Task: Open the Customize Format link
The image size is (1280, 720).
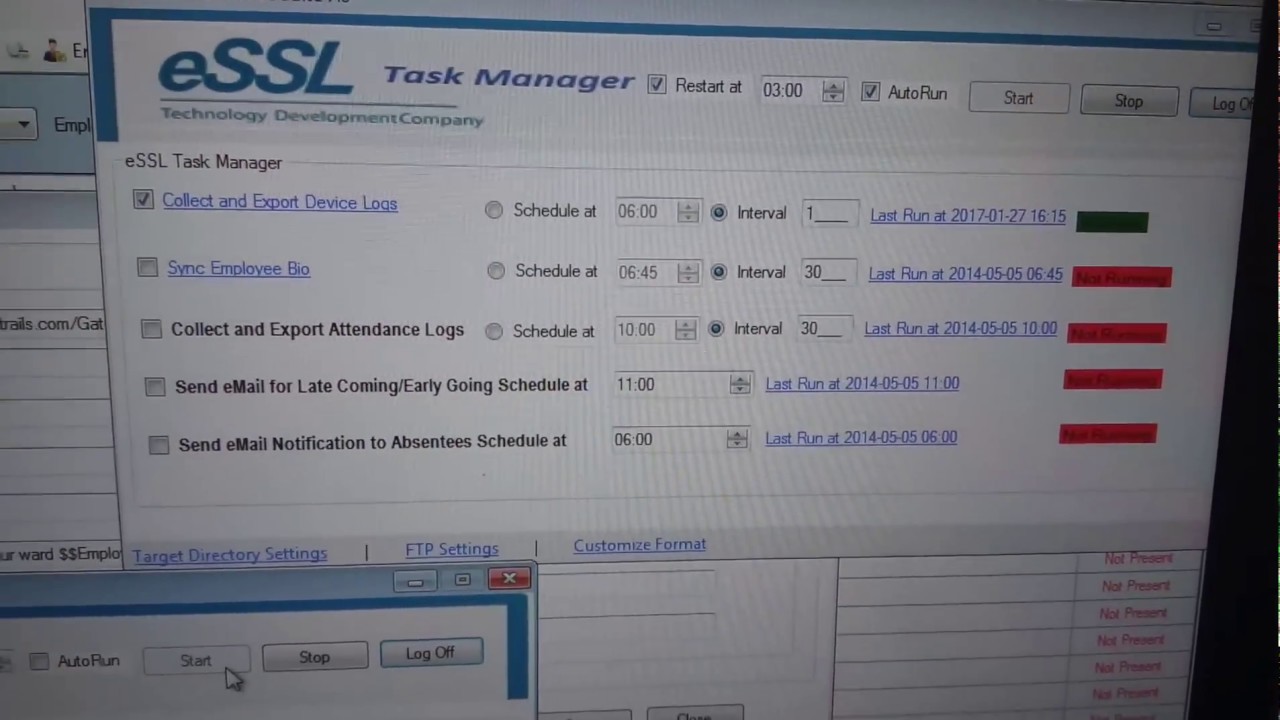Action: point(640,545)
